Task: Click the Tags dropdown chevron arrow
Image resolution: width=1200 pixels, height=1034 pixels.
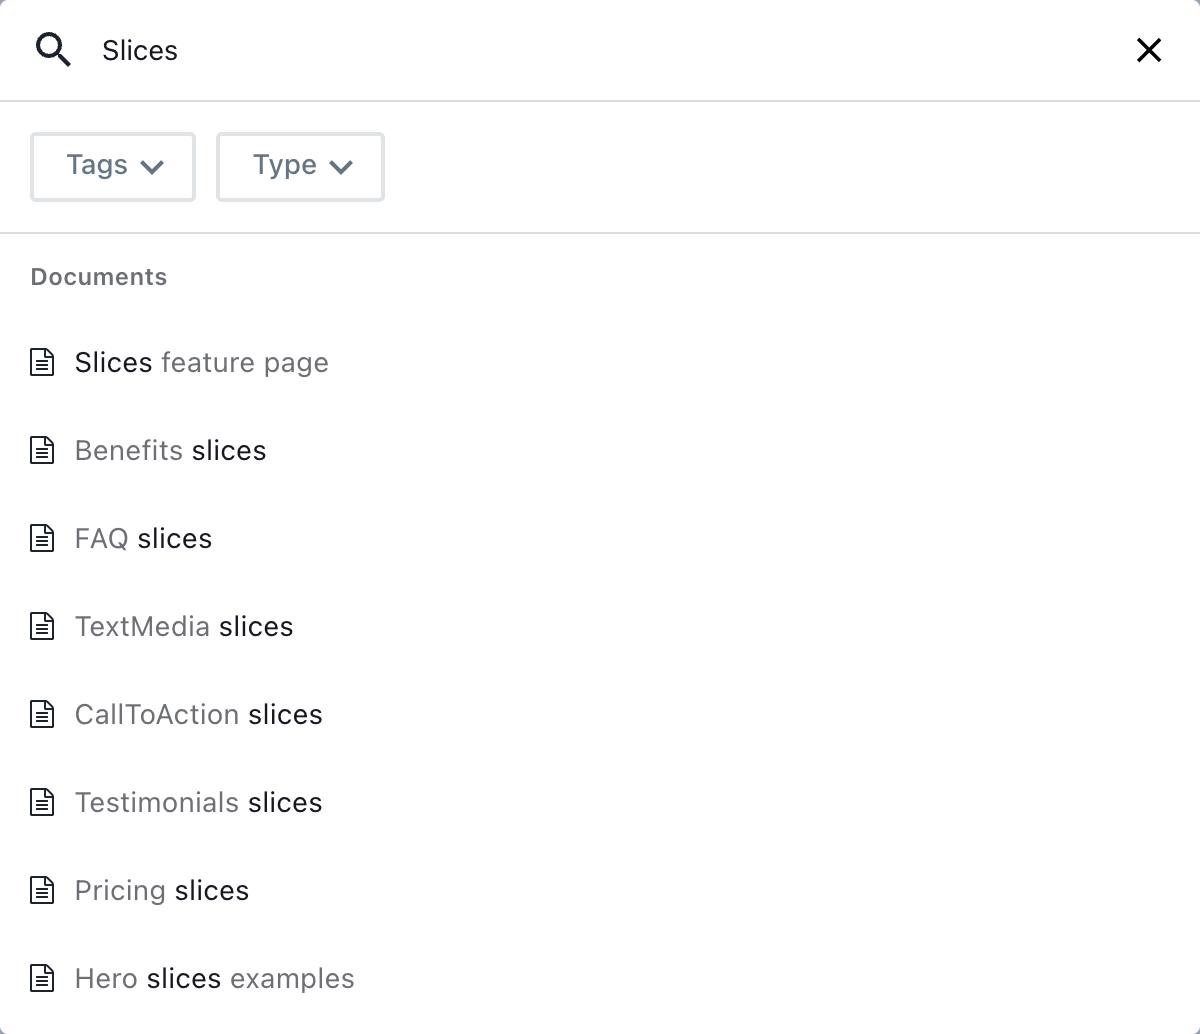Action: pyautogui.click(x=152, y=167)
